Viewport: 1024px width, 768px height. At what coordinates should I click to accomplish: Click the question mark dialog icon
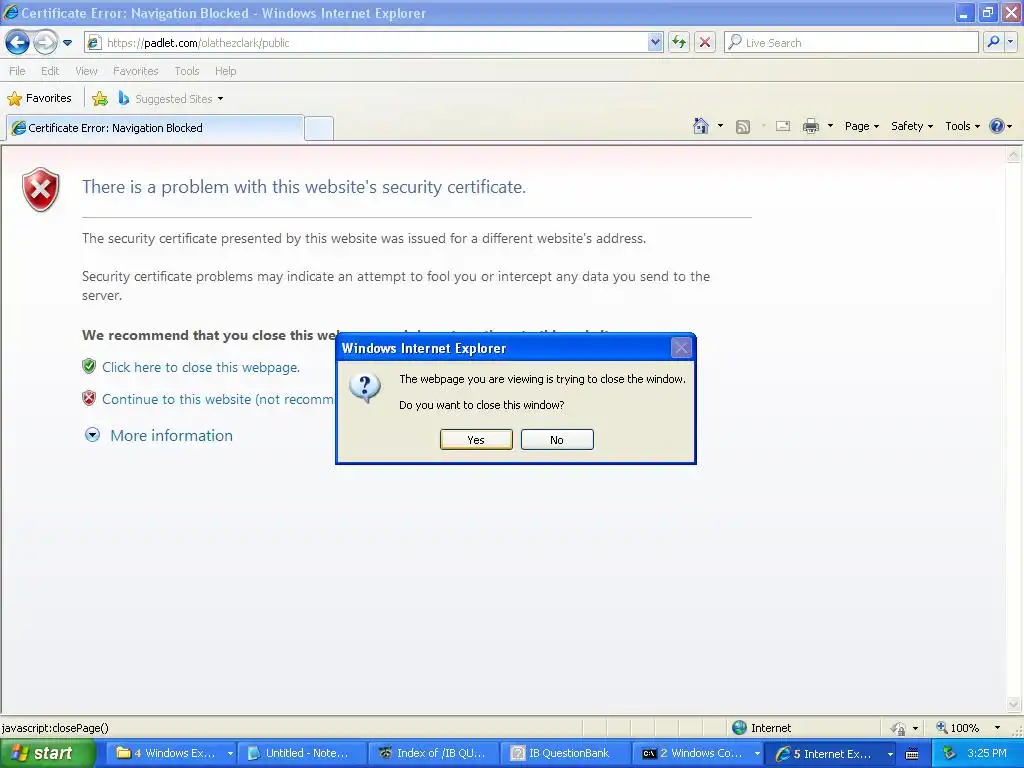365,388
